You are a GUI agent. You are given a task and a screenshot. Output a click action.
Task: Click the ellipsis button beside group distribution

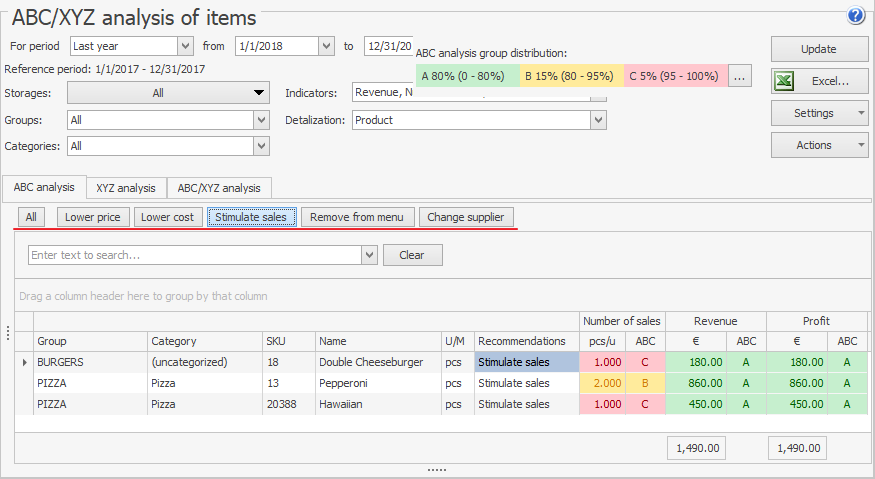(x=739, y=76)
